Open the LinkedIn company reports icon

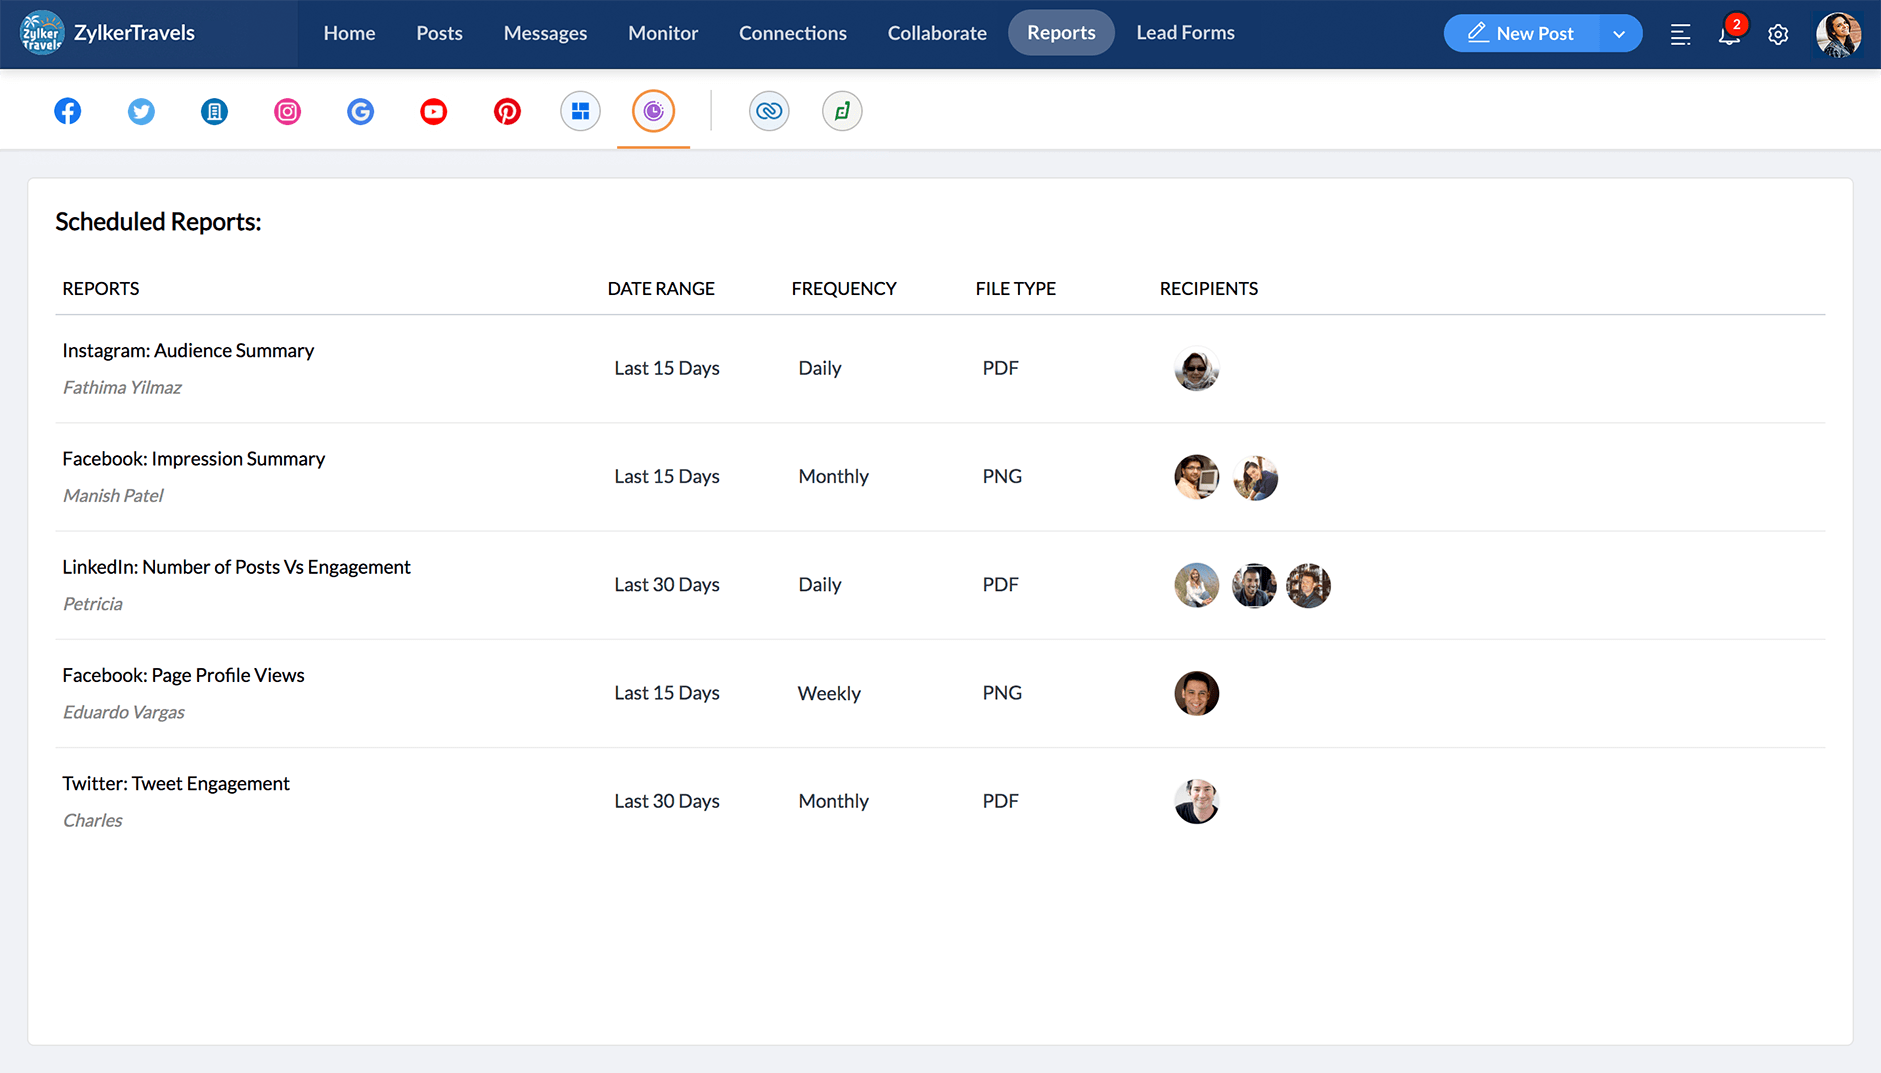point(214,111)
